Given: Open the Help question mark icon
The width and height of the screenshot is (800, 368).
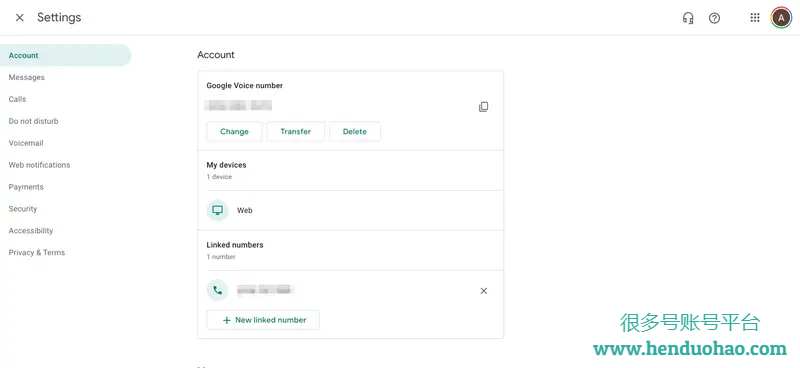Looking at the screenshot, I should (714, 18).
